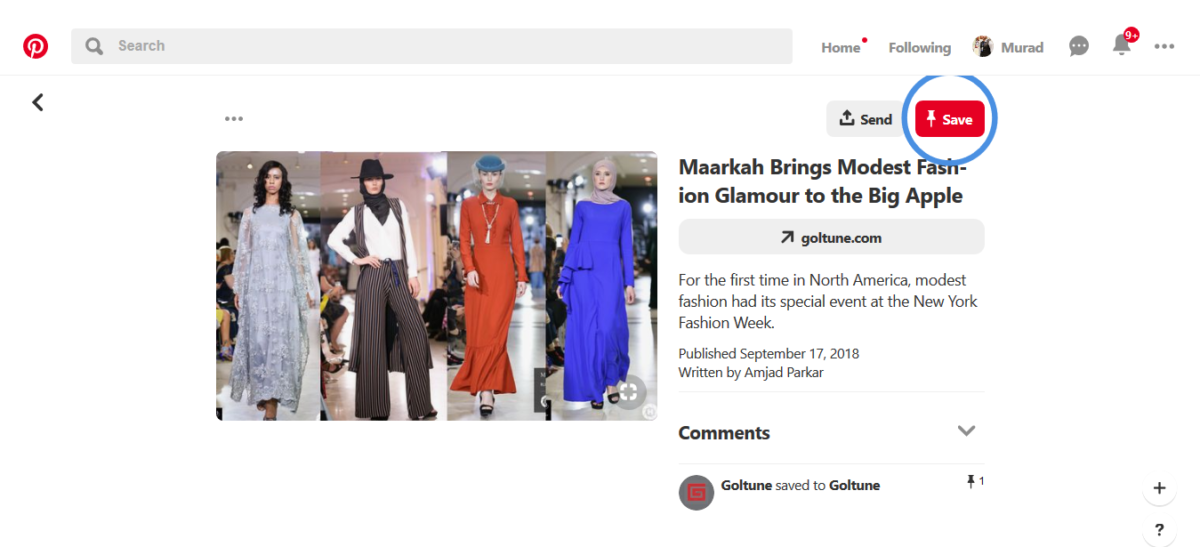Image resolution: width=1200 pixels, height=547 pixels.
Task: Switch to the Following tab
Action: tap(919, 47)
